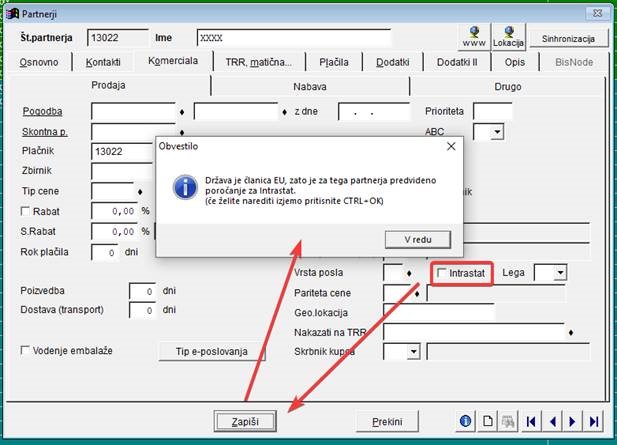This screenshot has height=445, width=617.
Task: Jump to the first partner record
Action: [531, 421]
